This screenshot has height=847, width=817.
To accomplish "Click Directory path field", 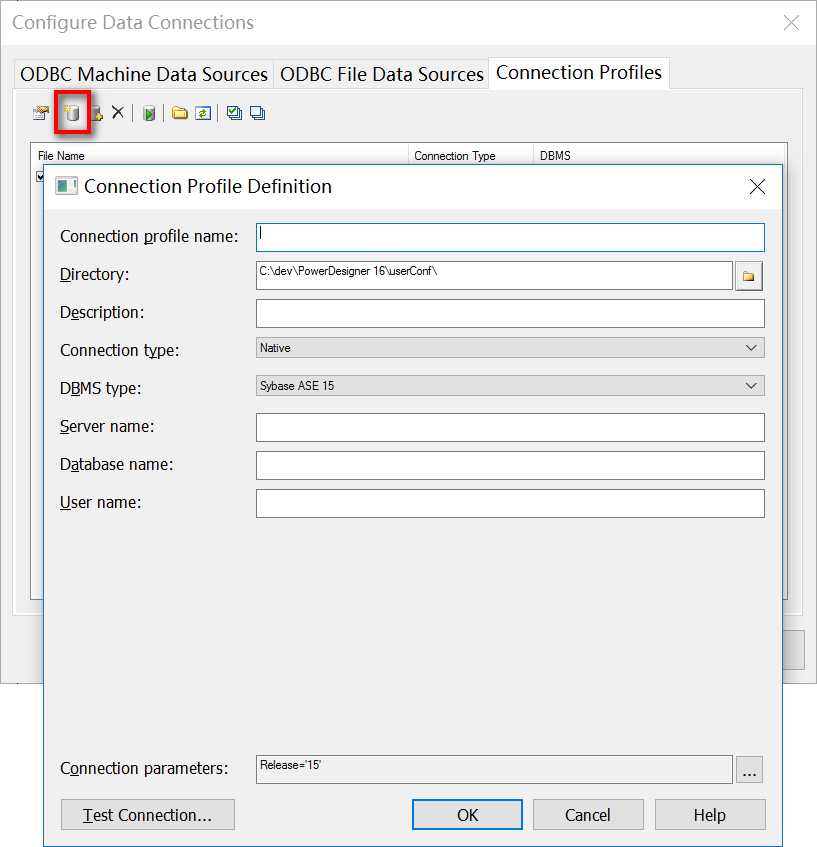I will coord(494,275).
